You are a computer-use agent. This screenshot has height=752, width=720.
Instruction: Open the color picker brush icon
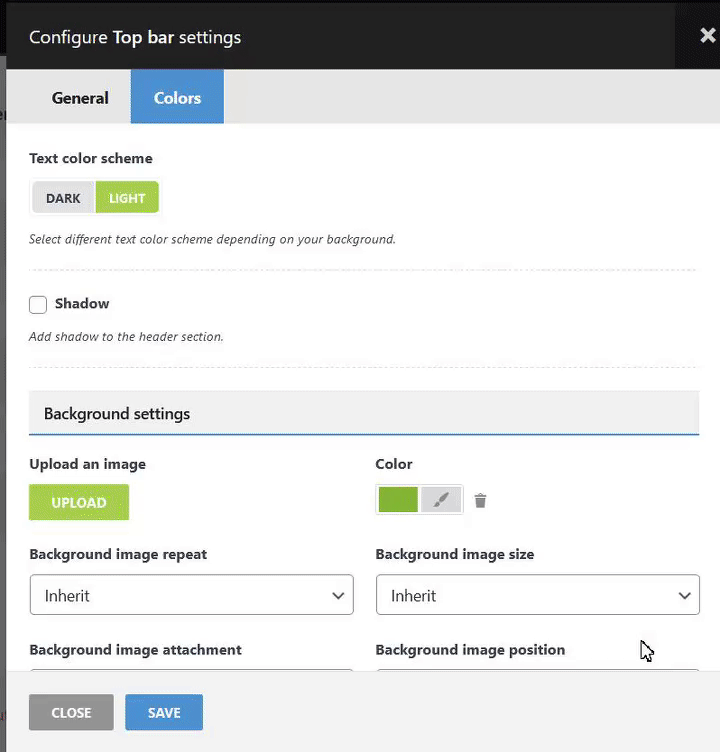441,500
